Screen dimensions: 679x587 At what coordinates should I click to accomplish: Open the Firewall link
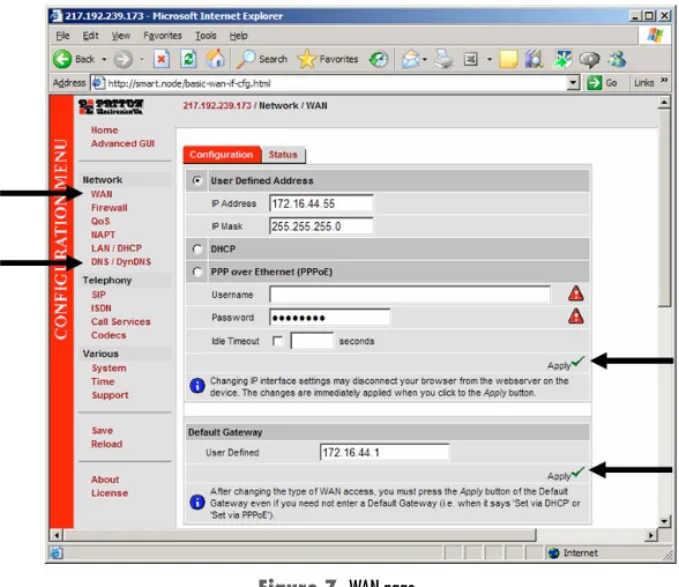(109, 208)
